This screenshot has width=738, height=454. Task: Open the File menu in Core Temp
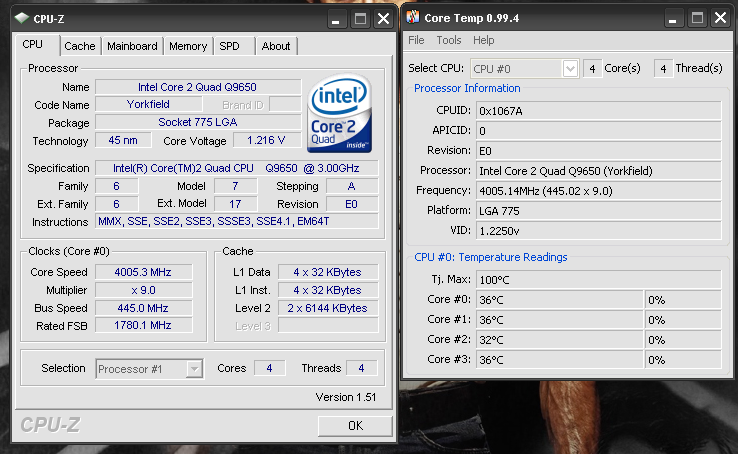(416, 40)
